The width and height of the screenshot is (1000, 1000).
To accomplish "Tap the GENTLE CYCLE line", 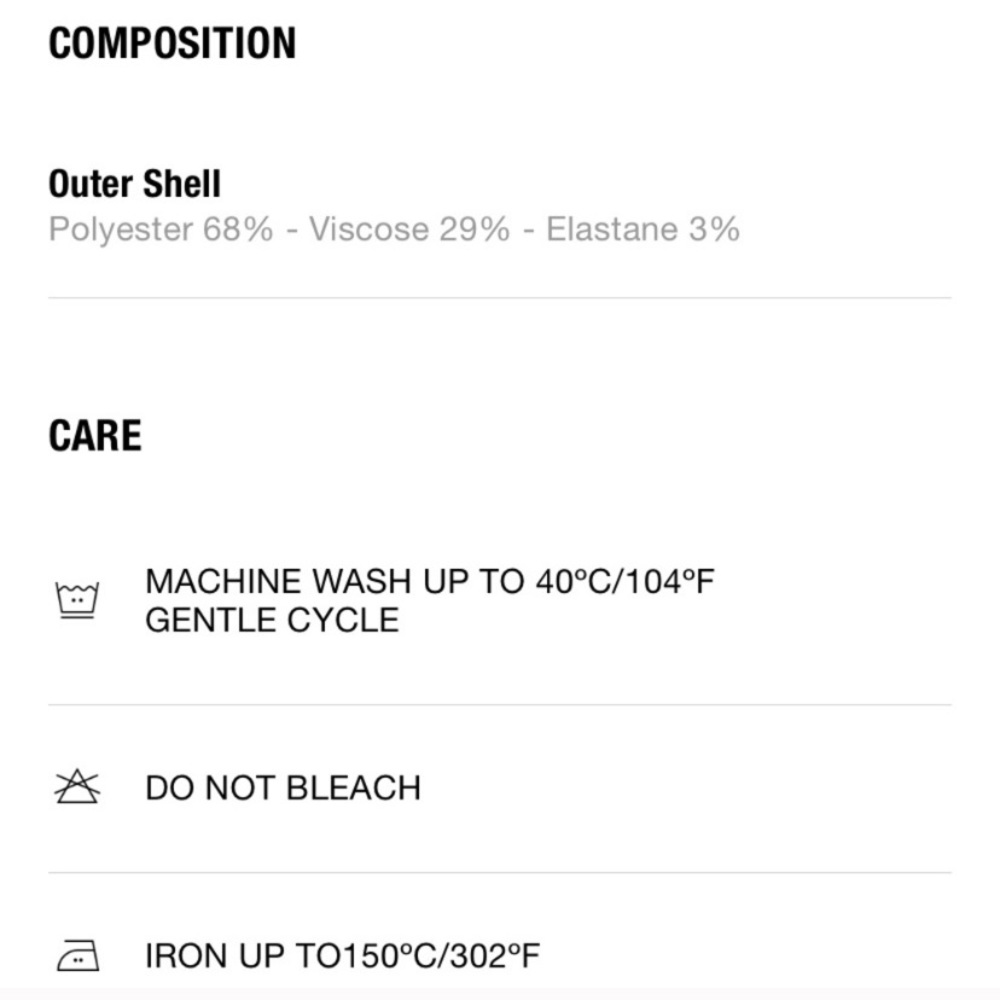I will tap(272, 620).
